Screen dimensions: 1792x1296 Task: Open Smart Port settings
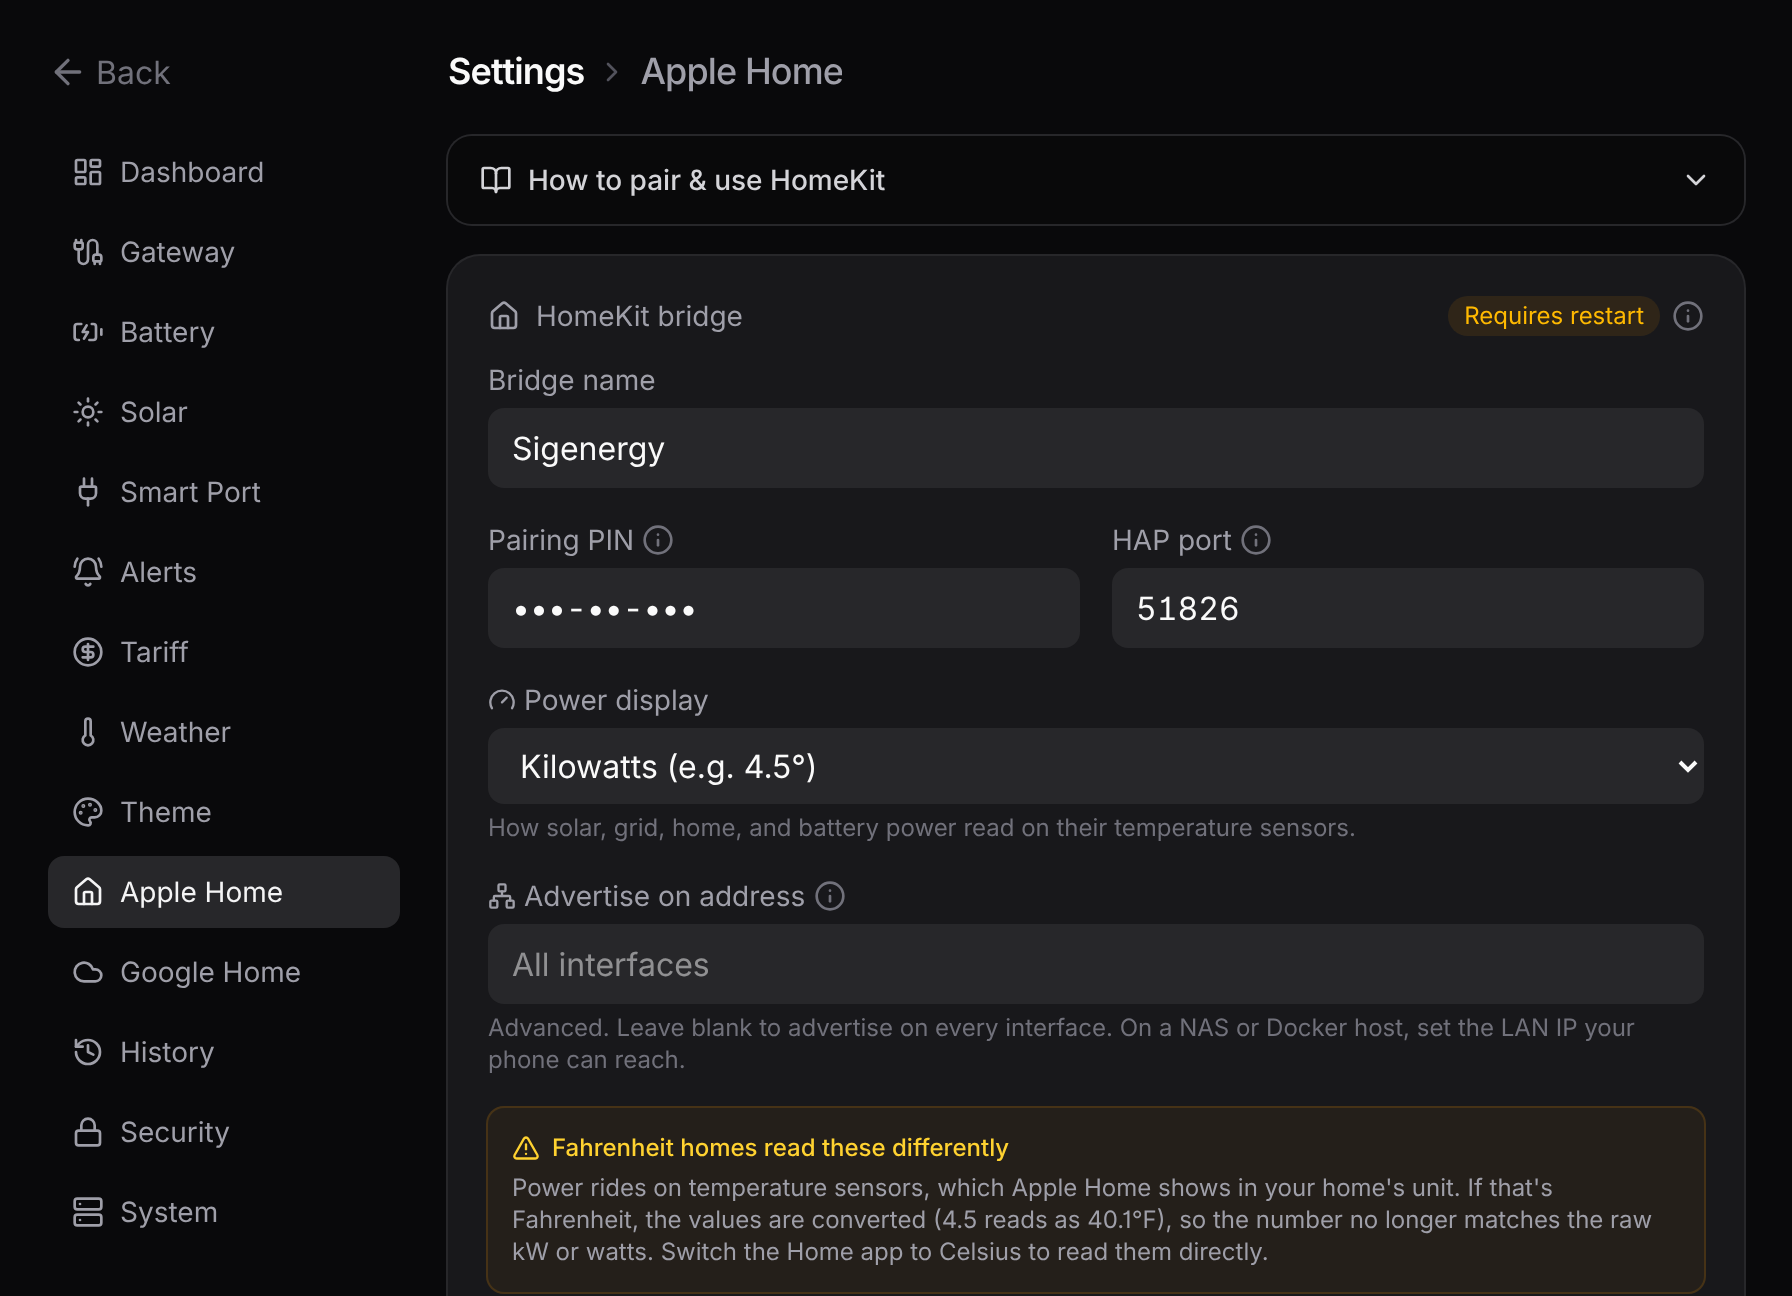(224, 492)
